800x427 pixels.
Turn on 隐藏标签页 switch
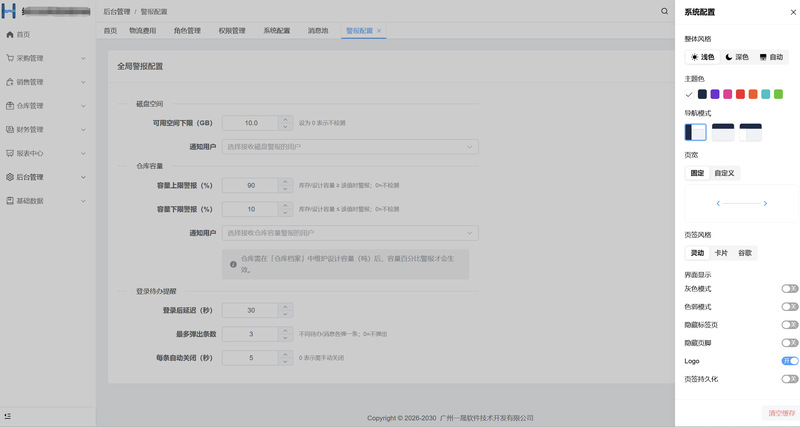(790, 325)
